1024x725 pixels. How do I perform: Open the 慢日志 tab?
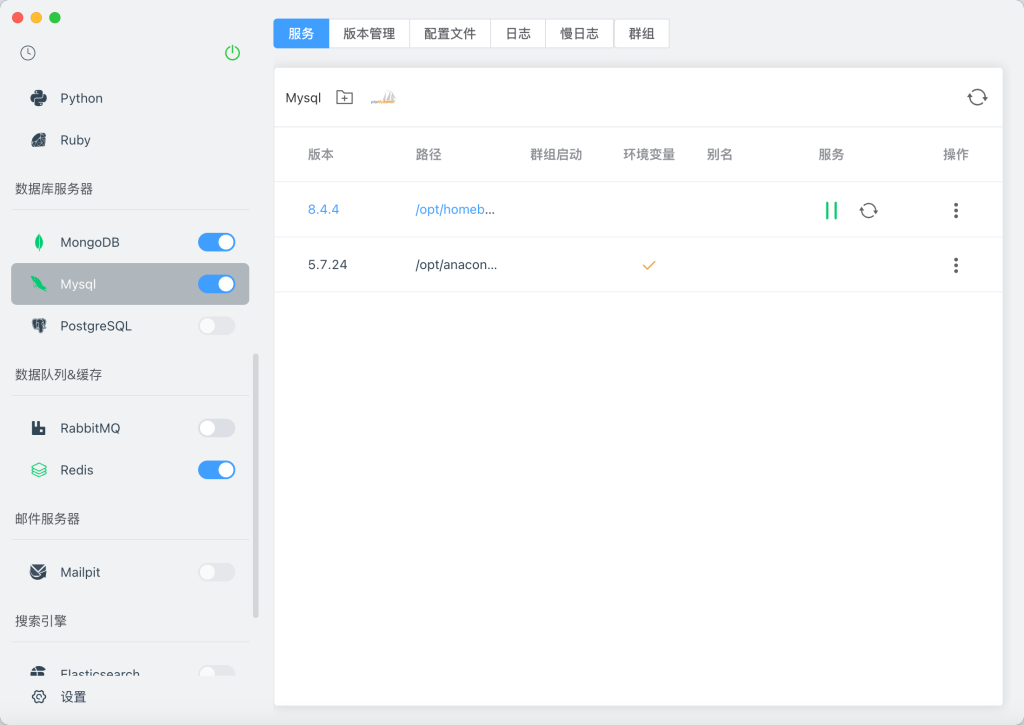coord(579,33)
